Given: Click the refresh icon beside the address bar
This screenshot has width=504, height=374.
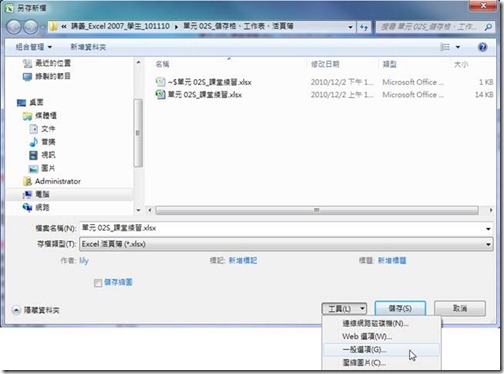Looking at the screenshot, I should (364, 27).
